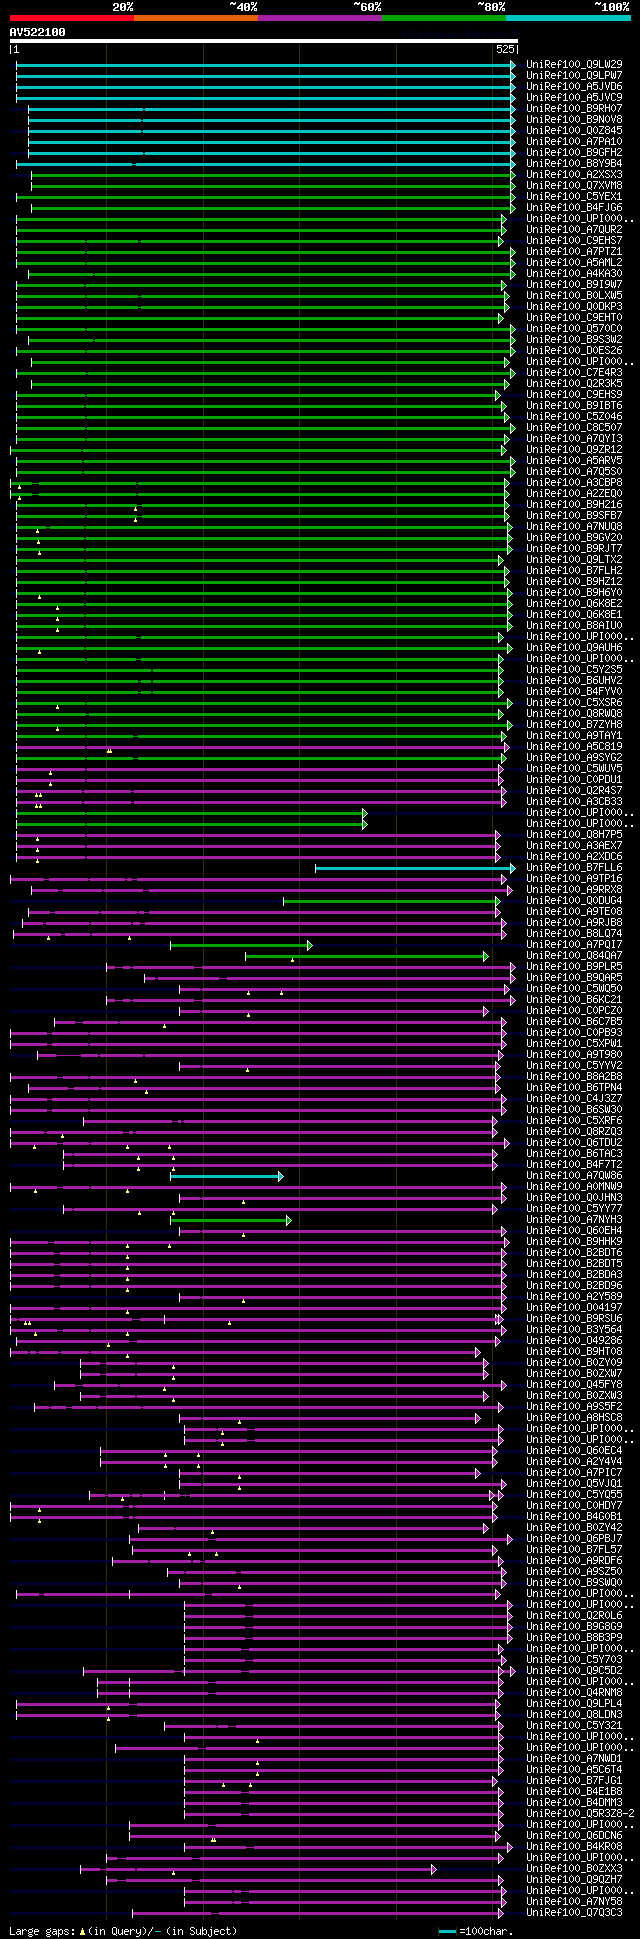This screenshot has width=640, height=1939.
Task: Select the UniRef100_Q0DKP3 label
Action: (574, 306)
